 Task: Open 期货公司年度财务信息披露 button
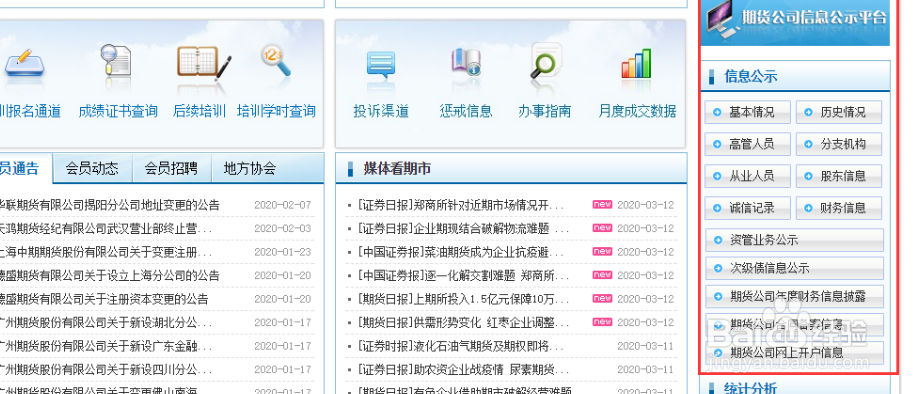(x=794, y=297)
